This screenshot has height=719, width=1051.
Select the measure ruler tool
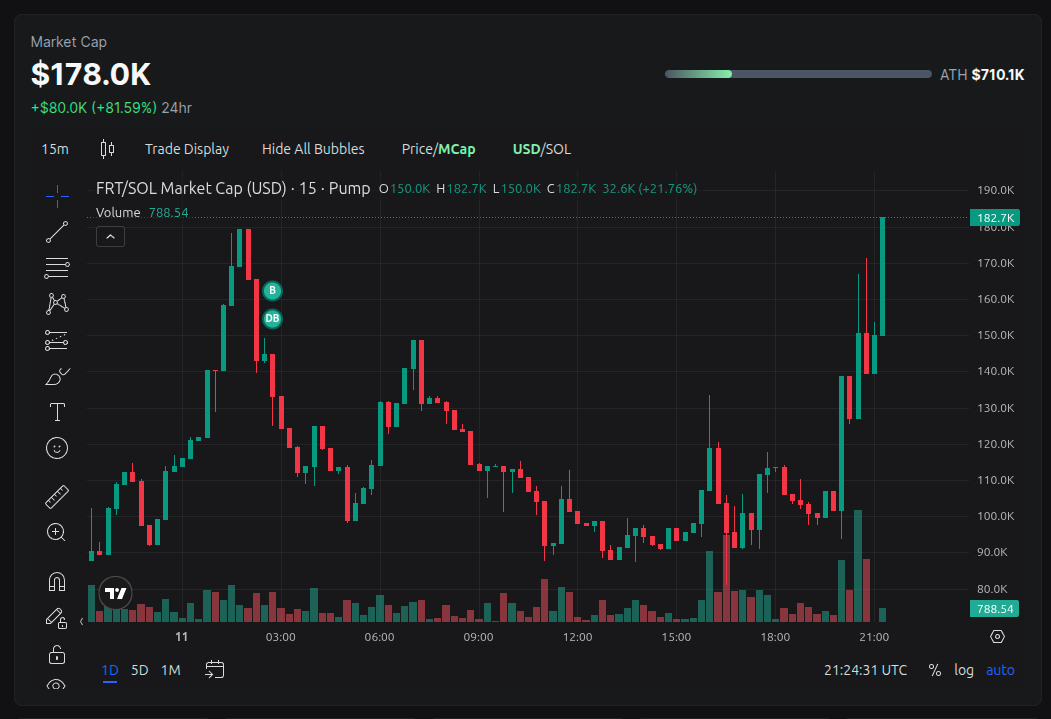tap(56, 495)
